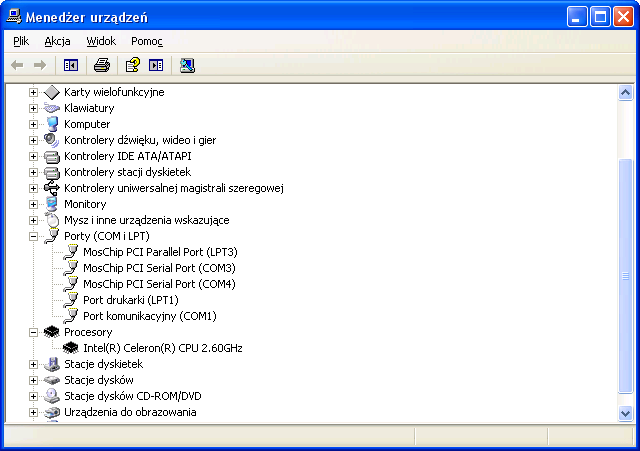Open the Widok menu
Viewport: 640px width, 451px height.
pos(101,41)
